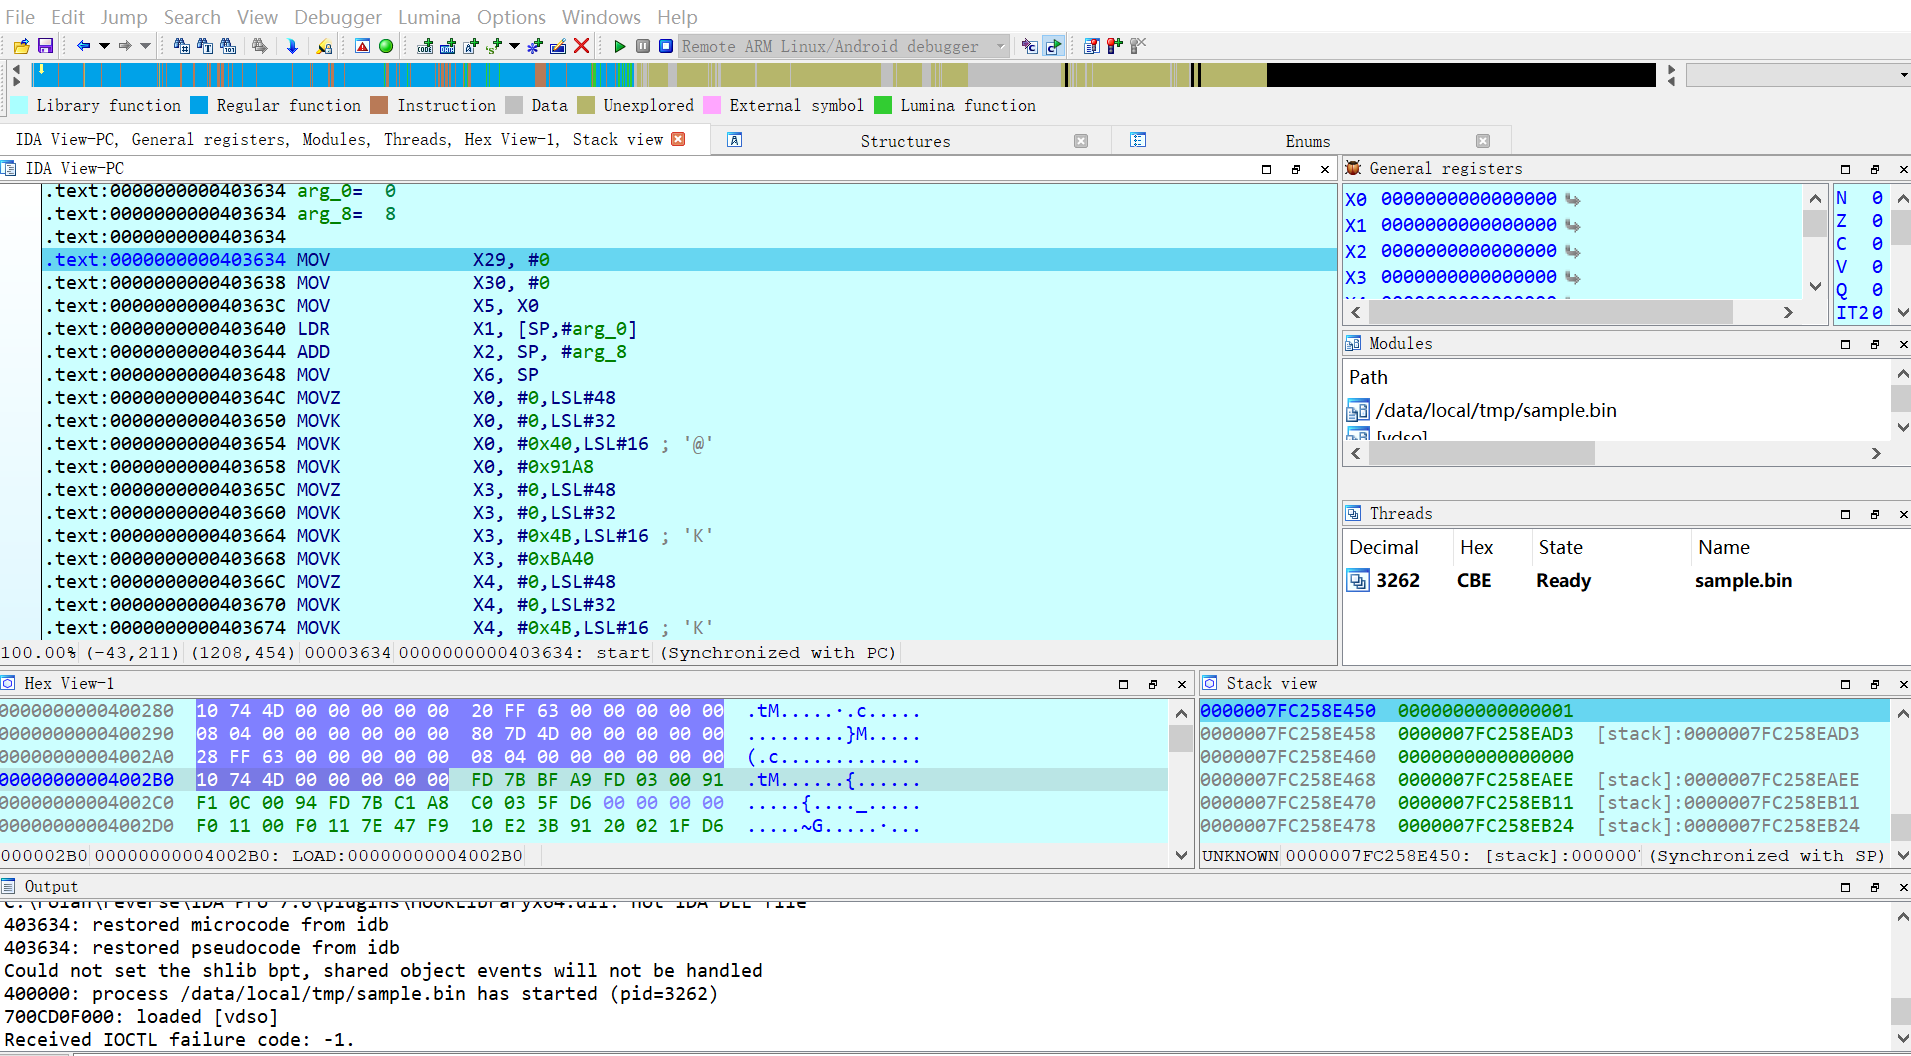Click the red X delete icon in toolbar

tap(581, 46)
